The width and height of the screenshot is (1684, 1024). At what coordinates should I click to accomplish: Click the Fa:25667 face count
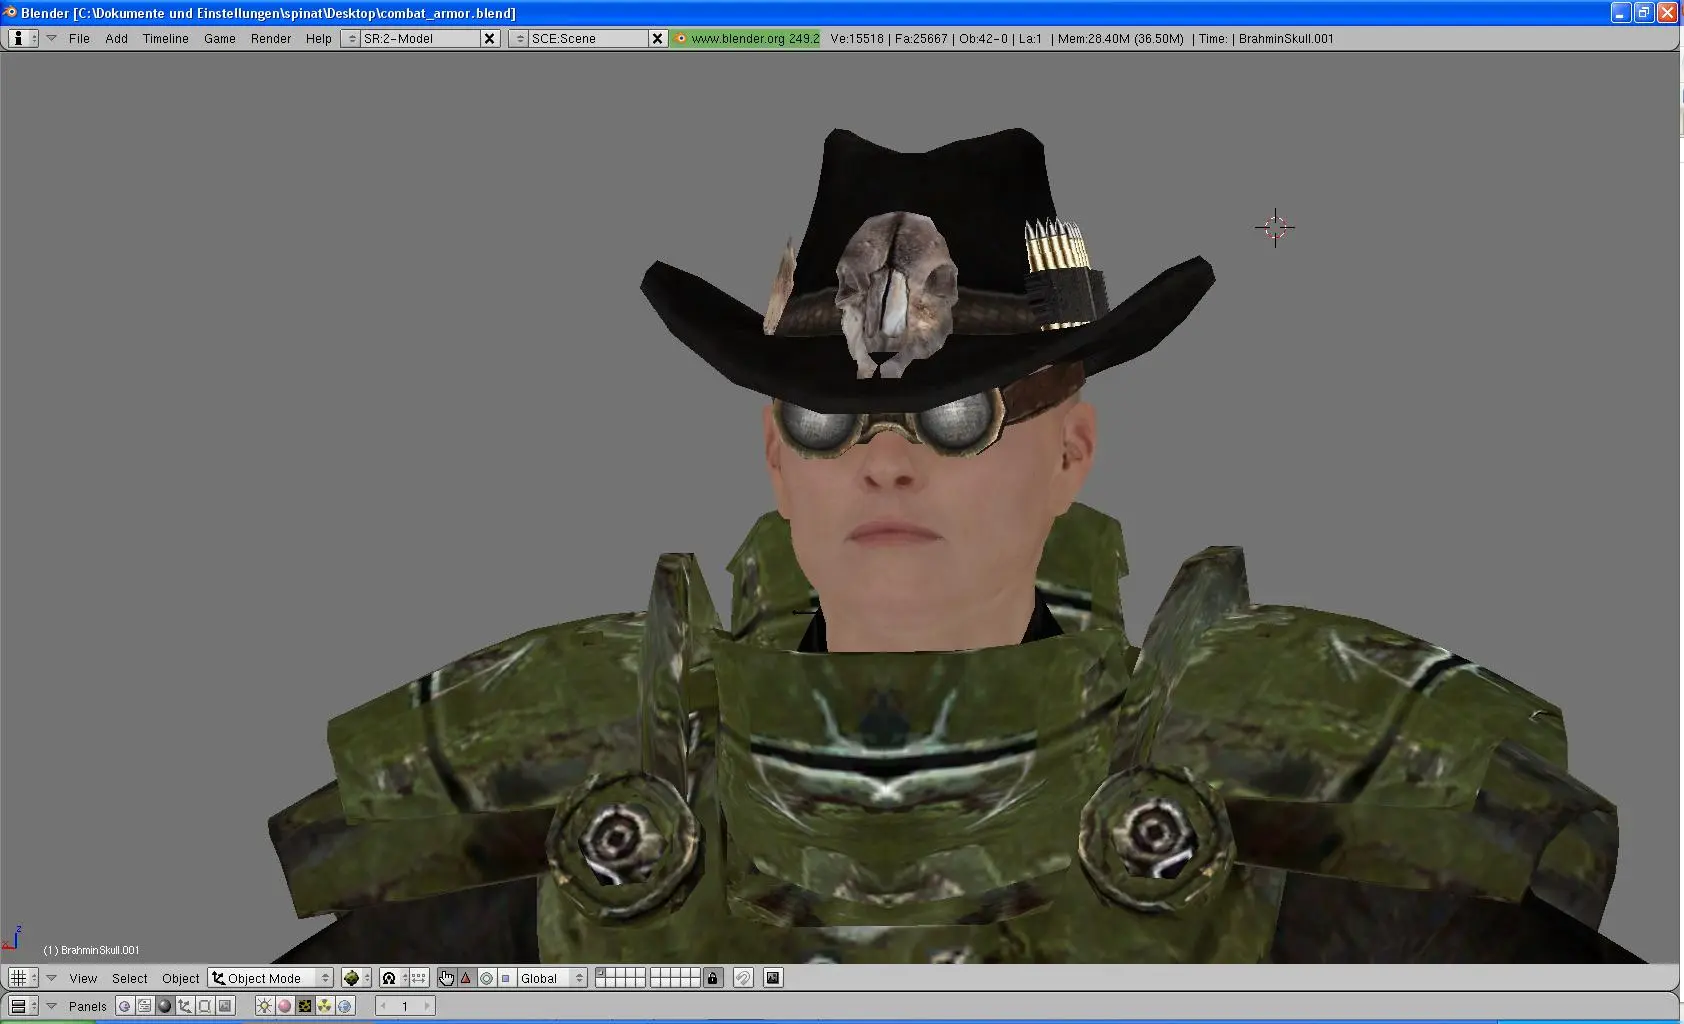tap(921, 38)
